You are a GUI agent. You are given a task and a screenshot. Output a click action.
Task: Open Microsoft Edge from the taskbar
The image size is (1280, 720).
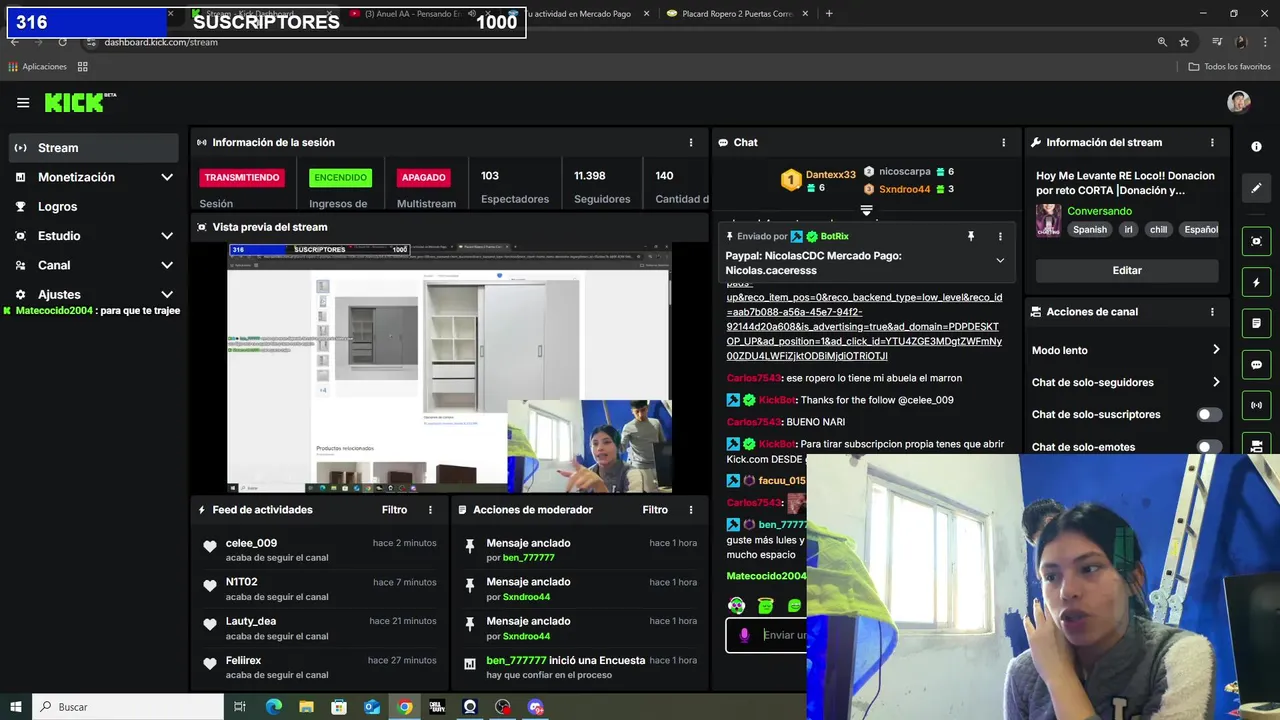(x=273, y=707)
